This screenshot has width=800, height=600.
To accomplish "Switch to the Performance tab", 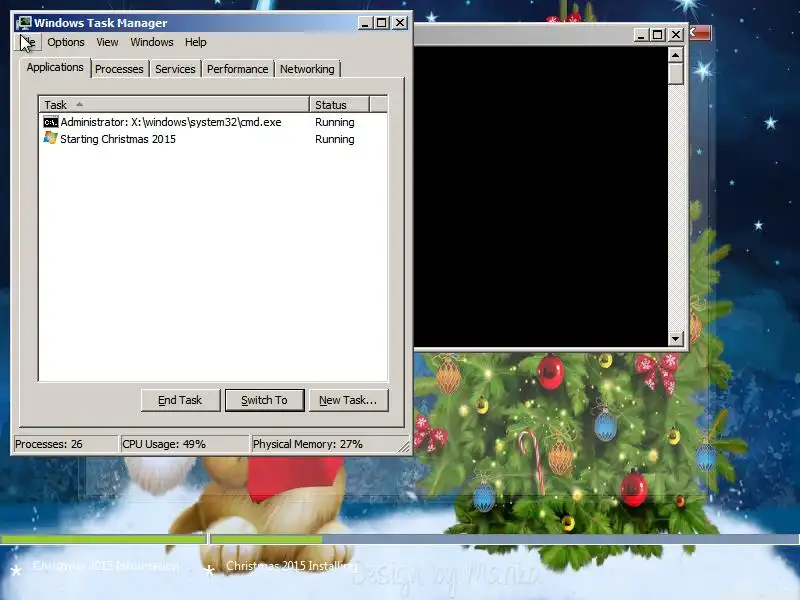I will [x=237, y=69].
